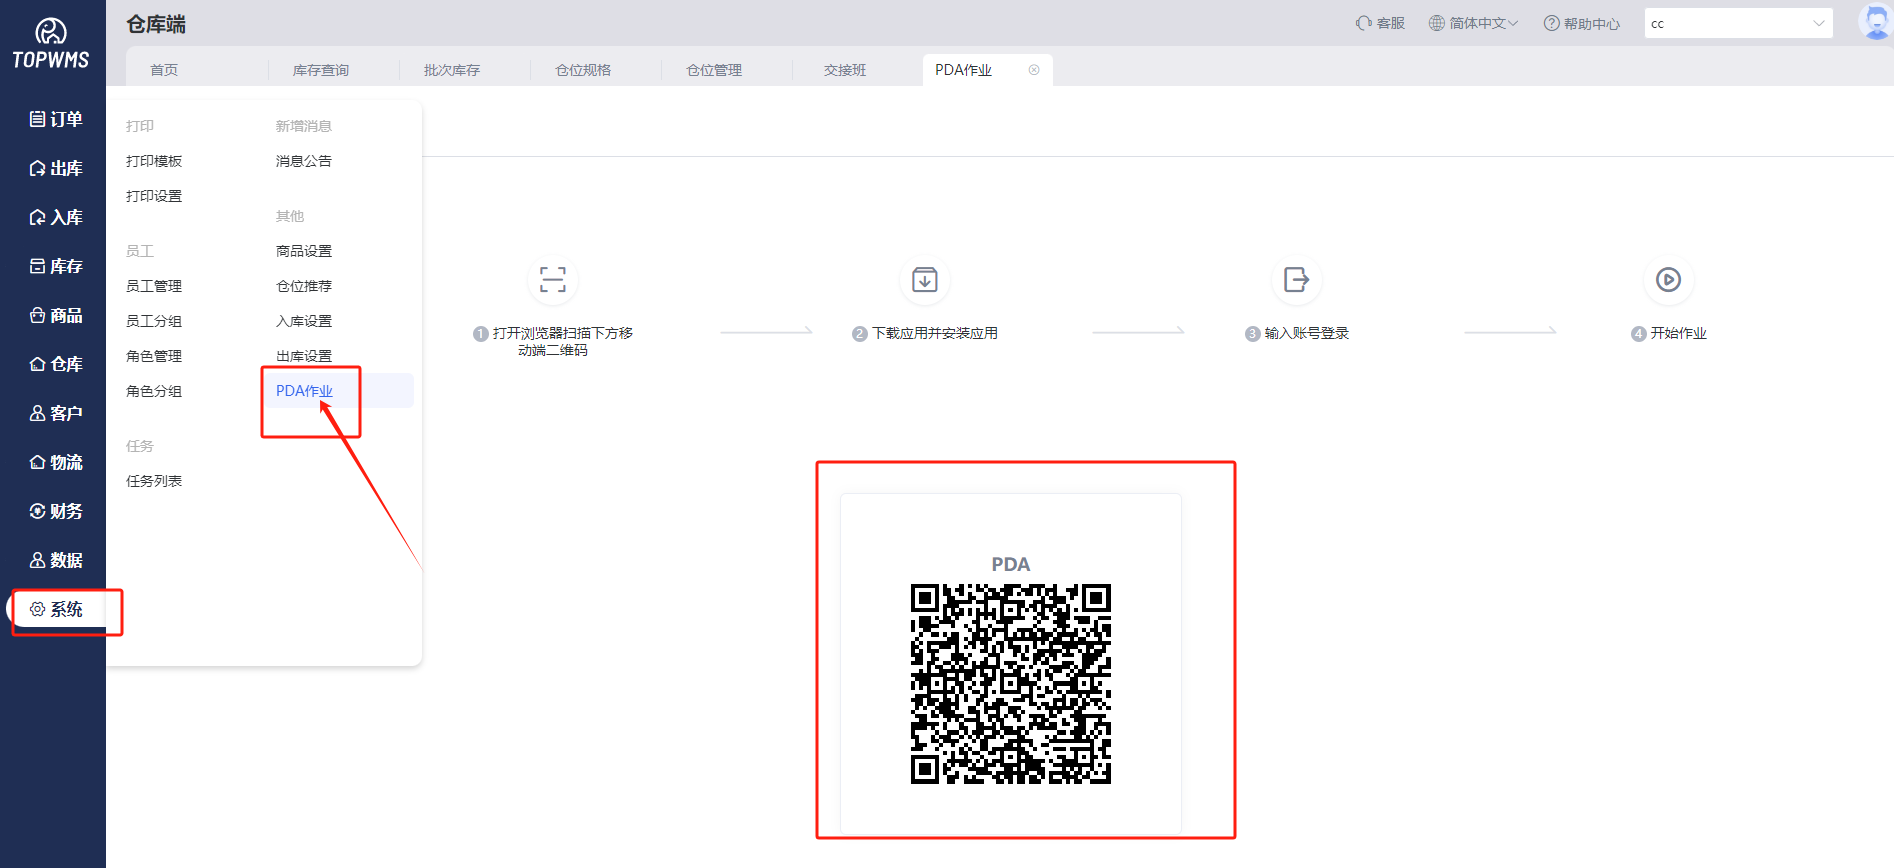The image size is (1894, 868).
Task: Open the 数据 sidebar menu
Action: 55,560
